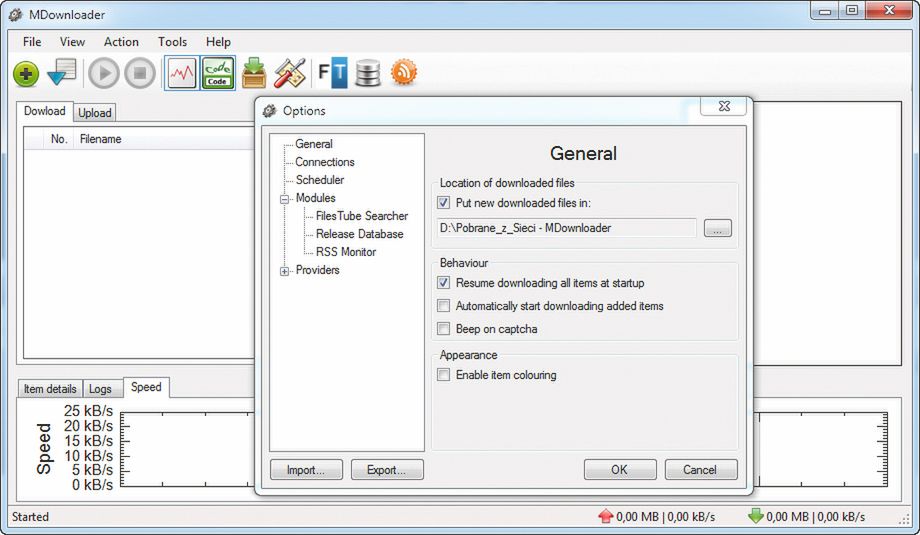Collapse the Modules tree node
The width and height of the screenshot is (920, 535).
pyautogui.click(x=285, y=199)
